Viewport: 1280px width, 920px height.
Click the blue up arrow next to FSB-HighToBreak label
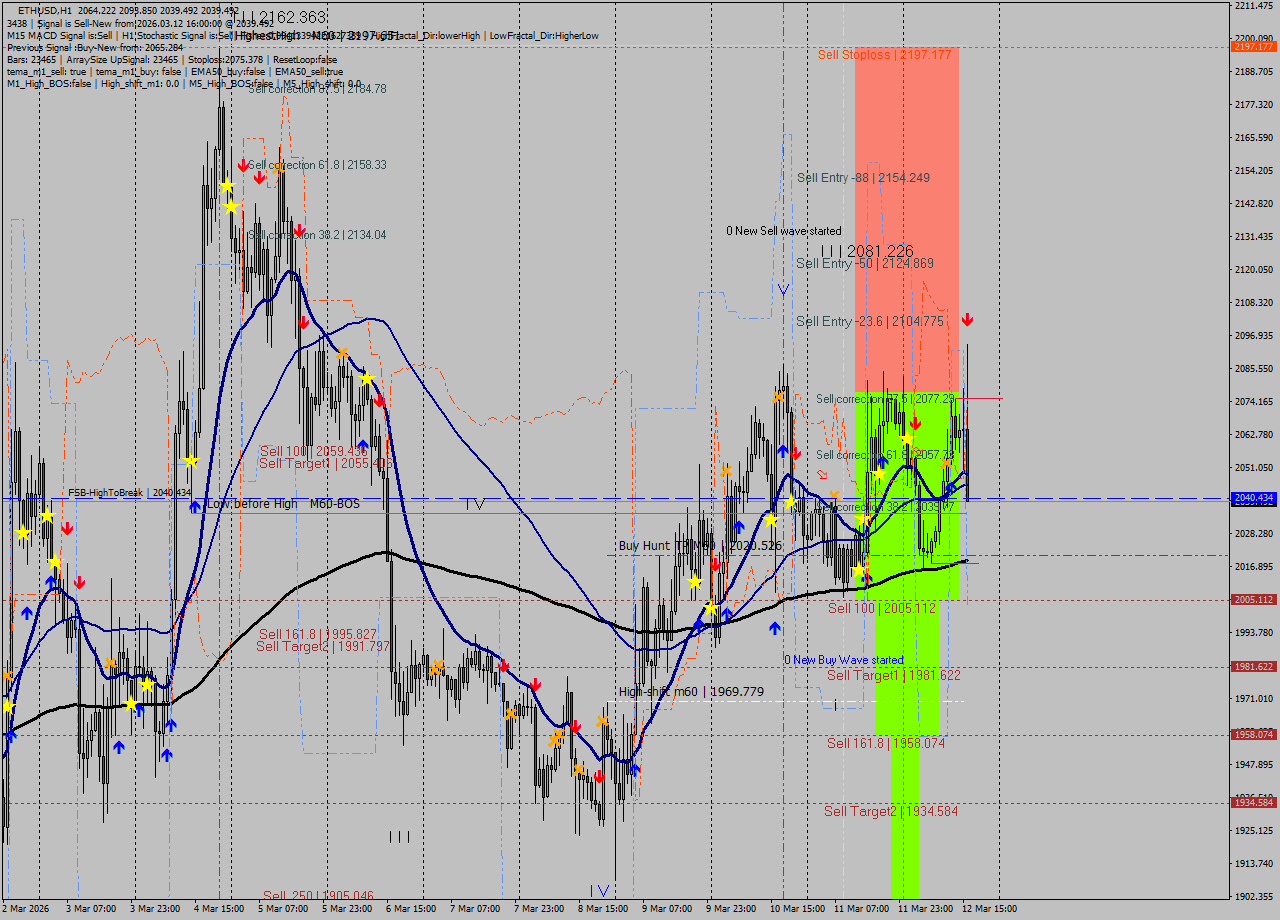tap(195, 506)
